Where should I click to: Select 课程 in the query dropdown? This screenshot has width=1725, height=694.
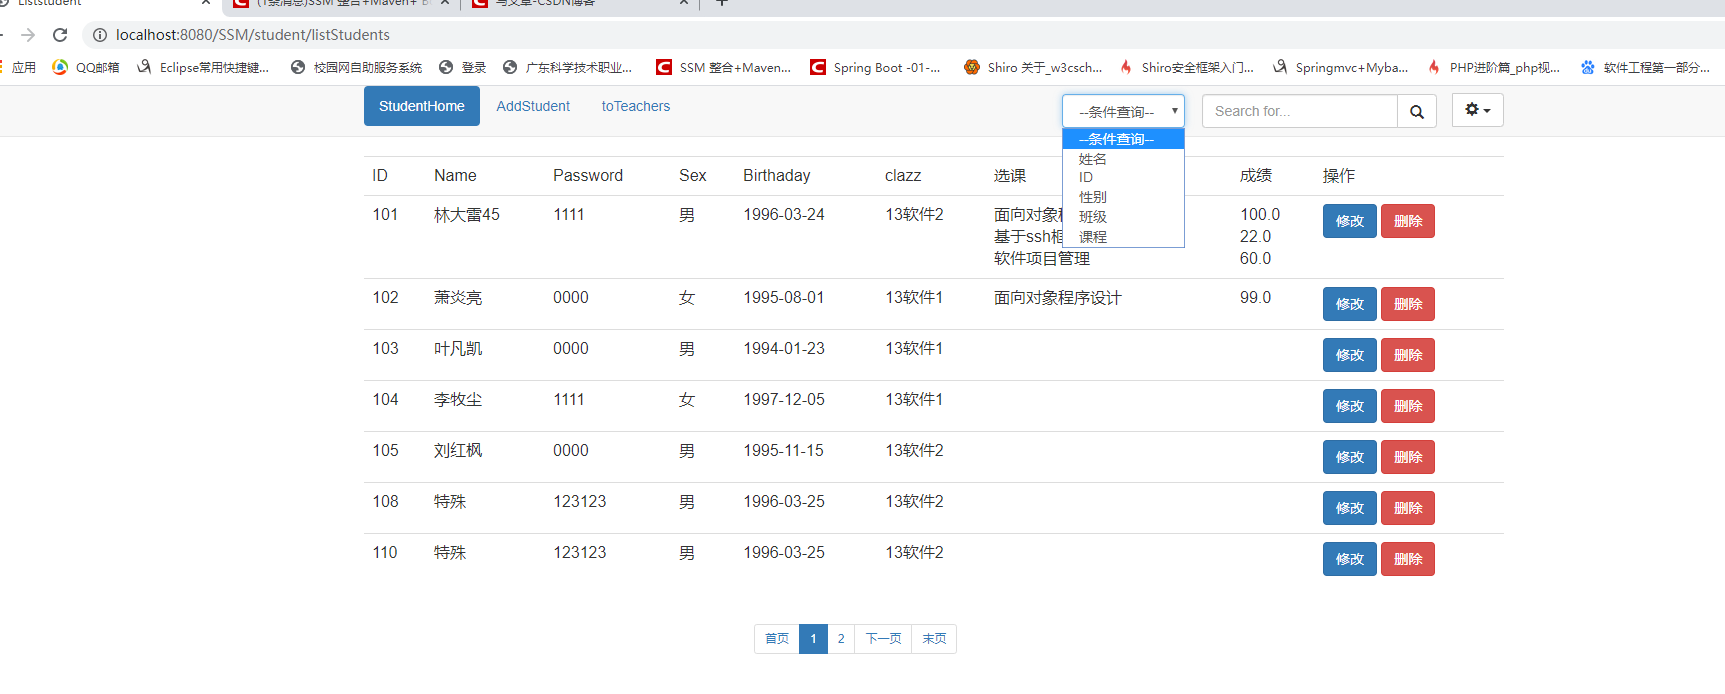coord(1123,237)
